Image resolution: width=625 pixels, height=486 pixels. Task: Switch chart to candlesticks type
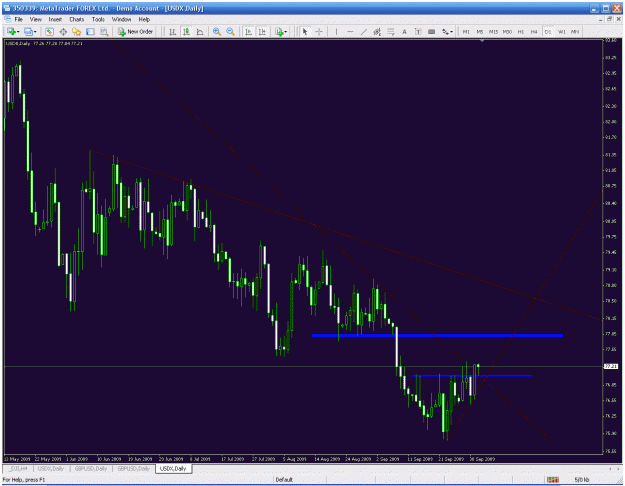click(186, 31)
